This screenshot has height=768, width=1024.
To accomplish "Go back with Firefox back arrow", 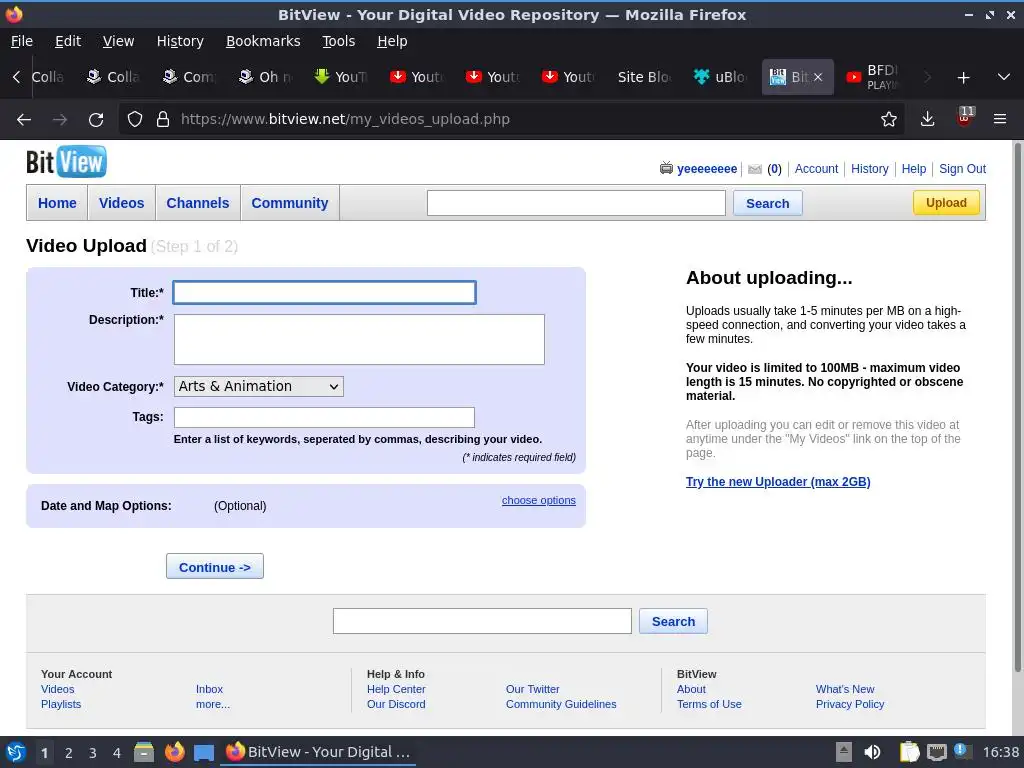I will pyautogui.click(x=24, y=119).
